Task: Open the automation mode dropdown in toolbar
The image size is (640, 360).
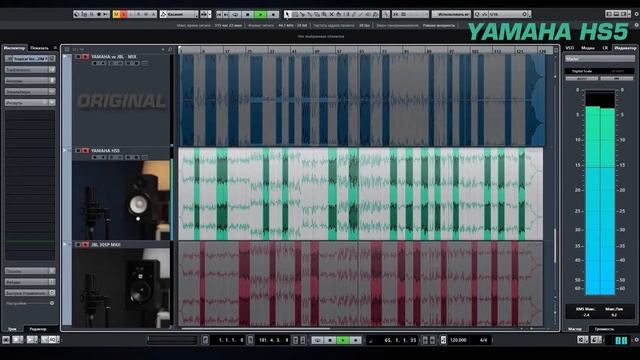Action: 180,14
